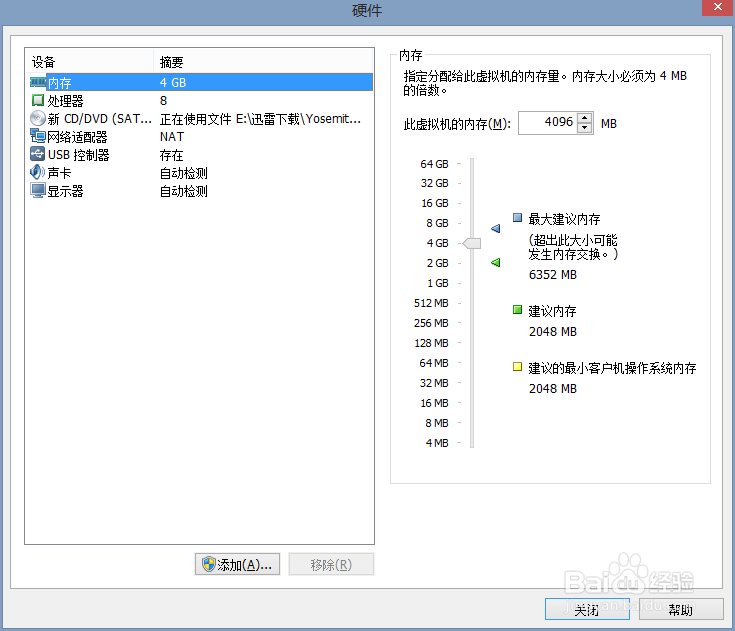Image resolution: width=735 pixels, height=631 pixels.
Task: Click the 网络适配器 network adapter icon
Action: pos(38,136)
